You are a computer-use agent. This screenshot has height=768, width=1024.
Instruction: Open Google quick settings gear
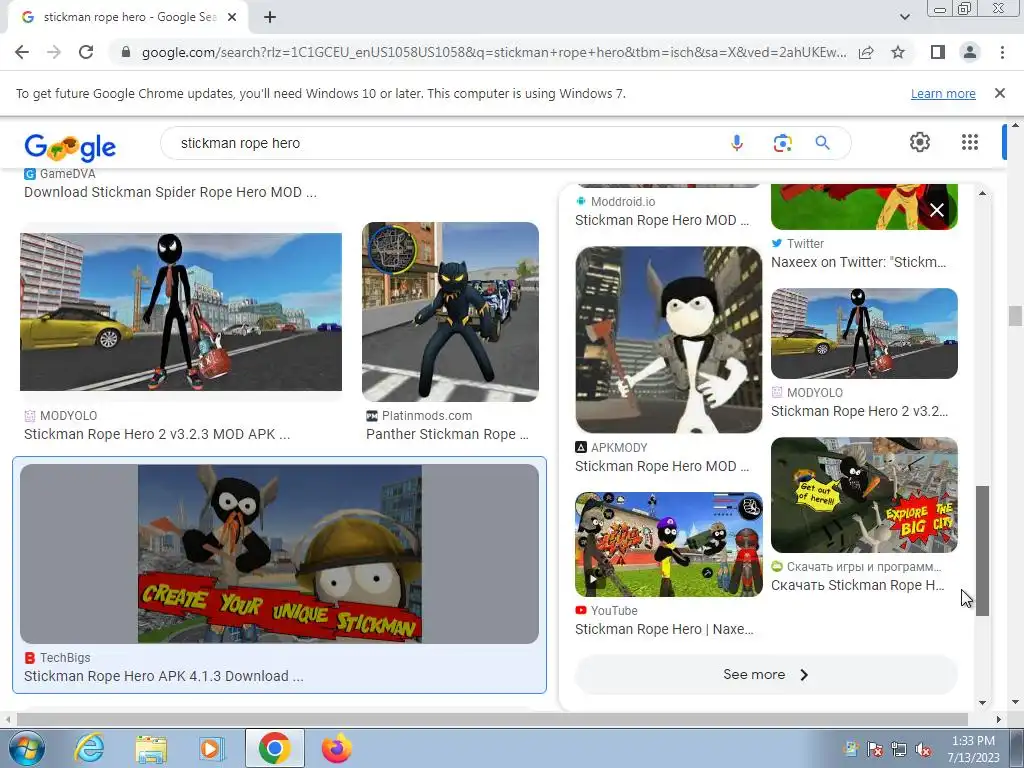point(920,142)
